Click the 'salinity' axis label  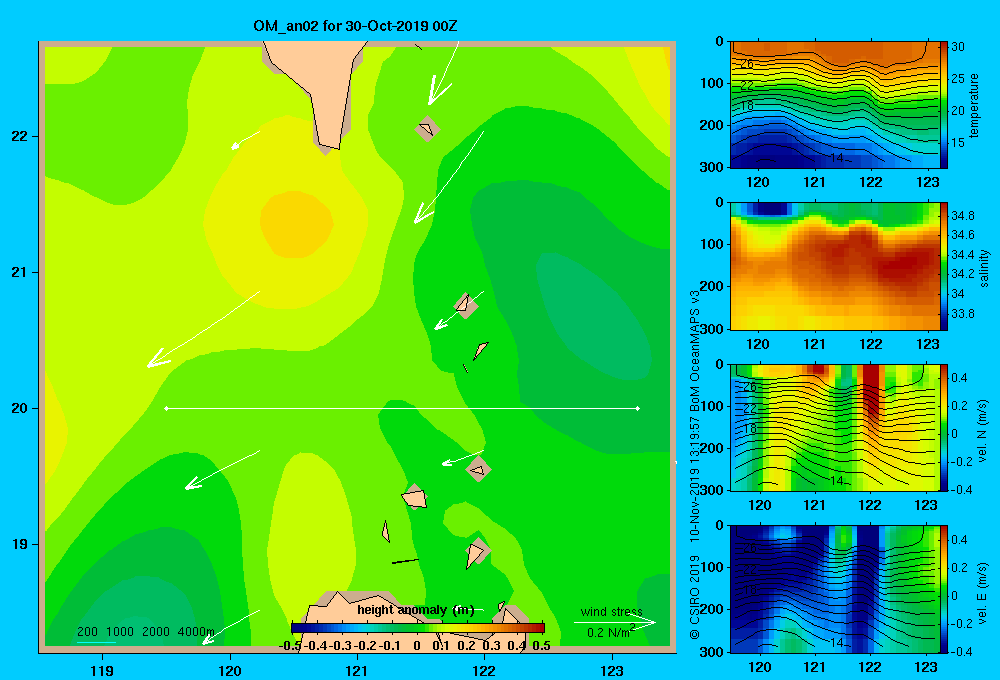coord(984,268)
